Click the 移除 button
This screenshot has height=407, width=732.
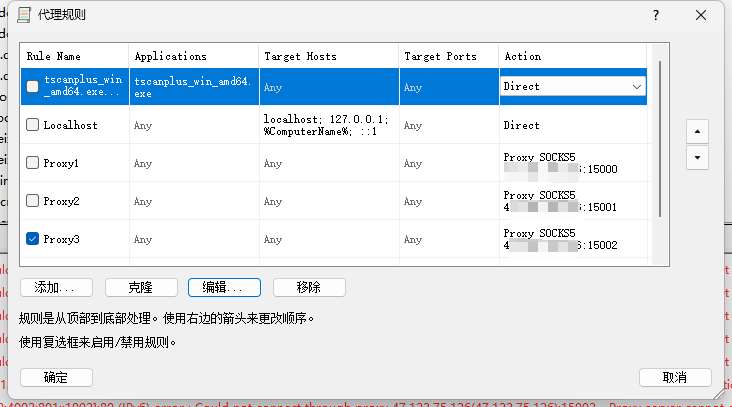pos(309,287)
